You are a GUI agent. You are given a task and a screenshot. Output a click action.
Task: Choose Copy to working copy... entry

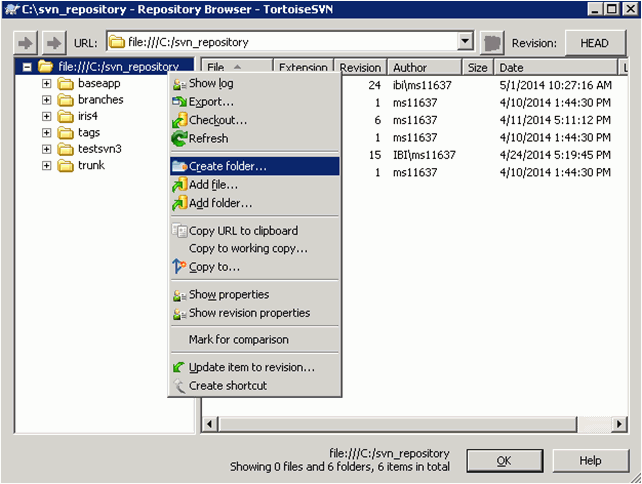tap(255, 249)
